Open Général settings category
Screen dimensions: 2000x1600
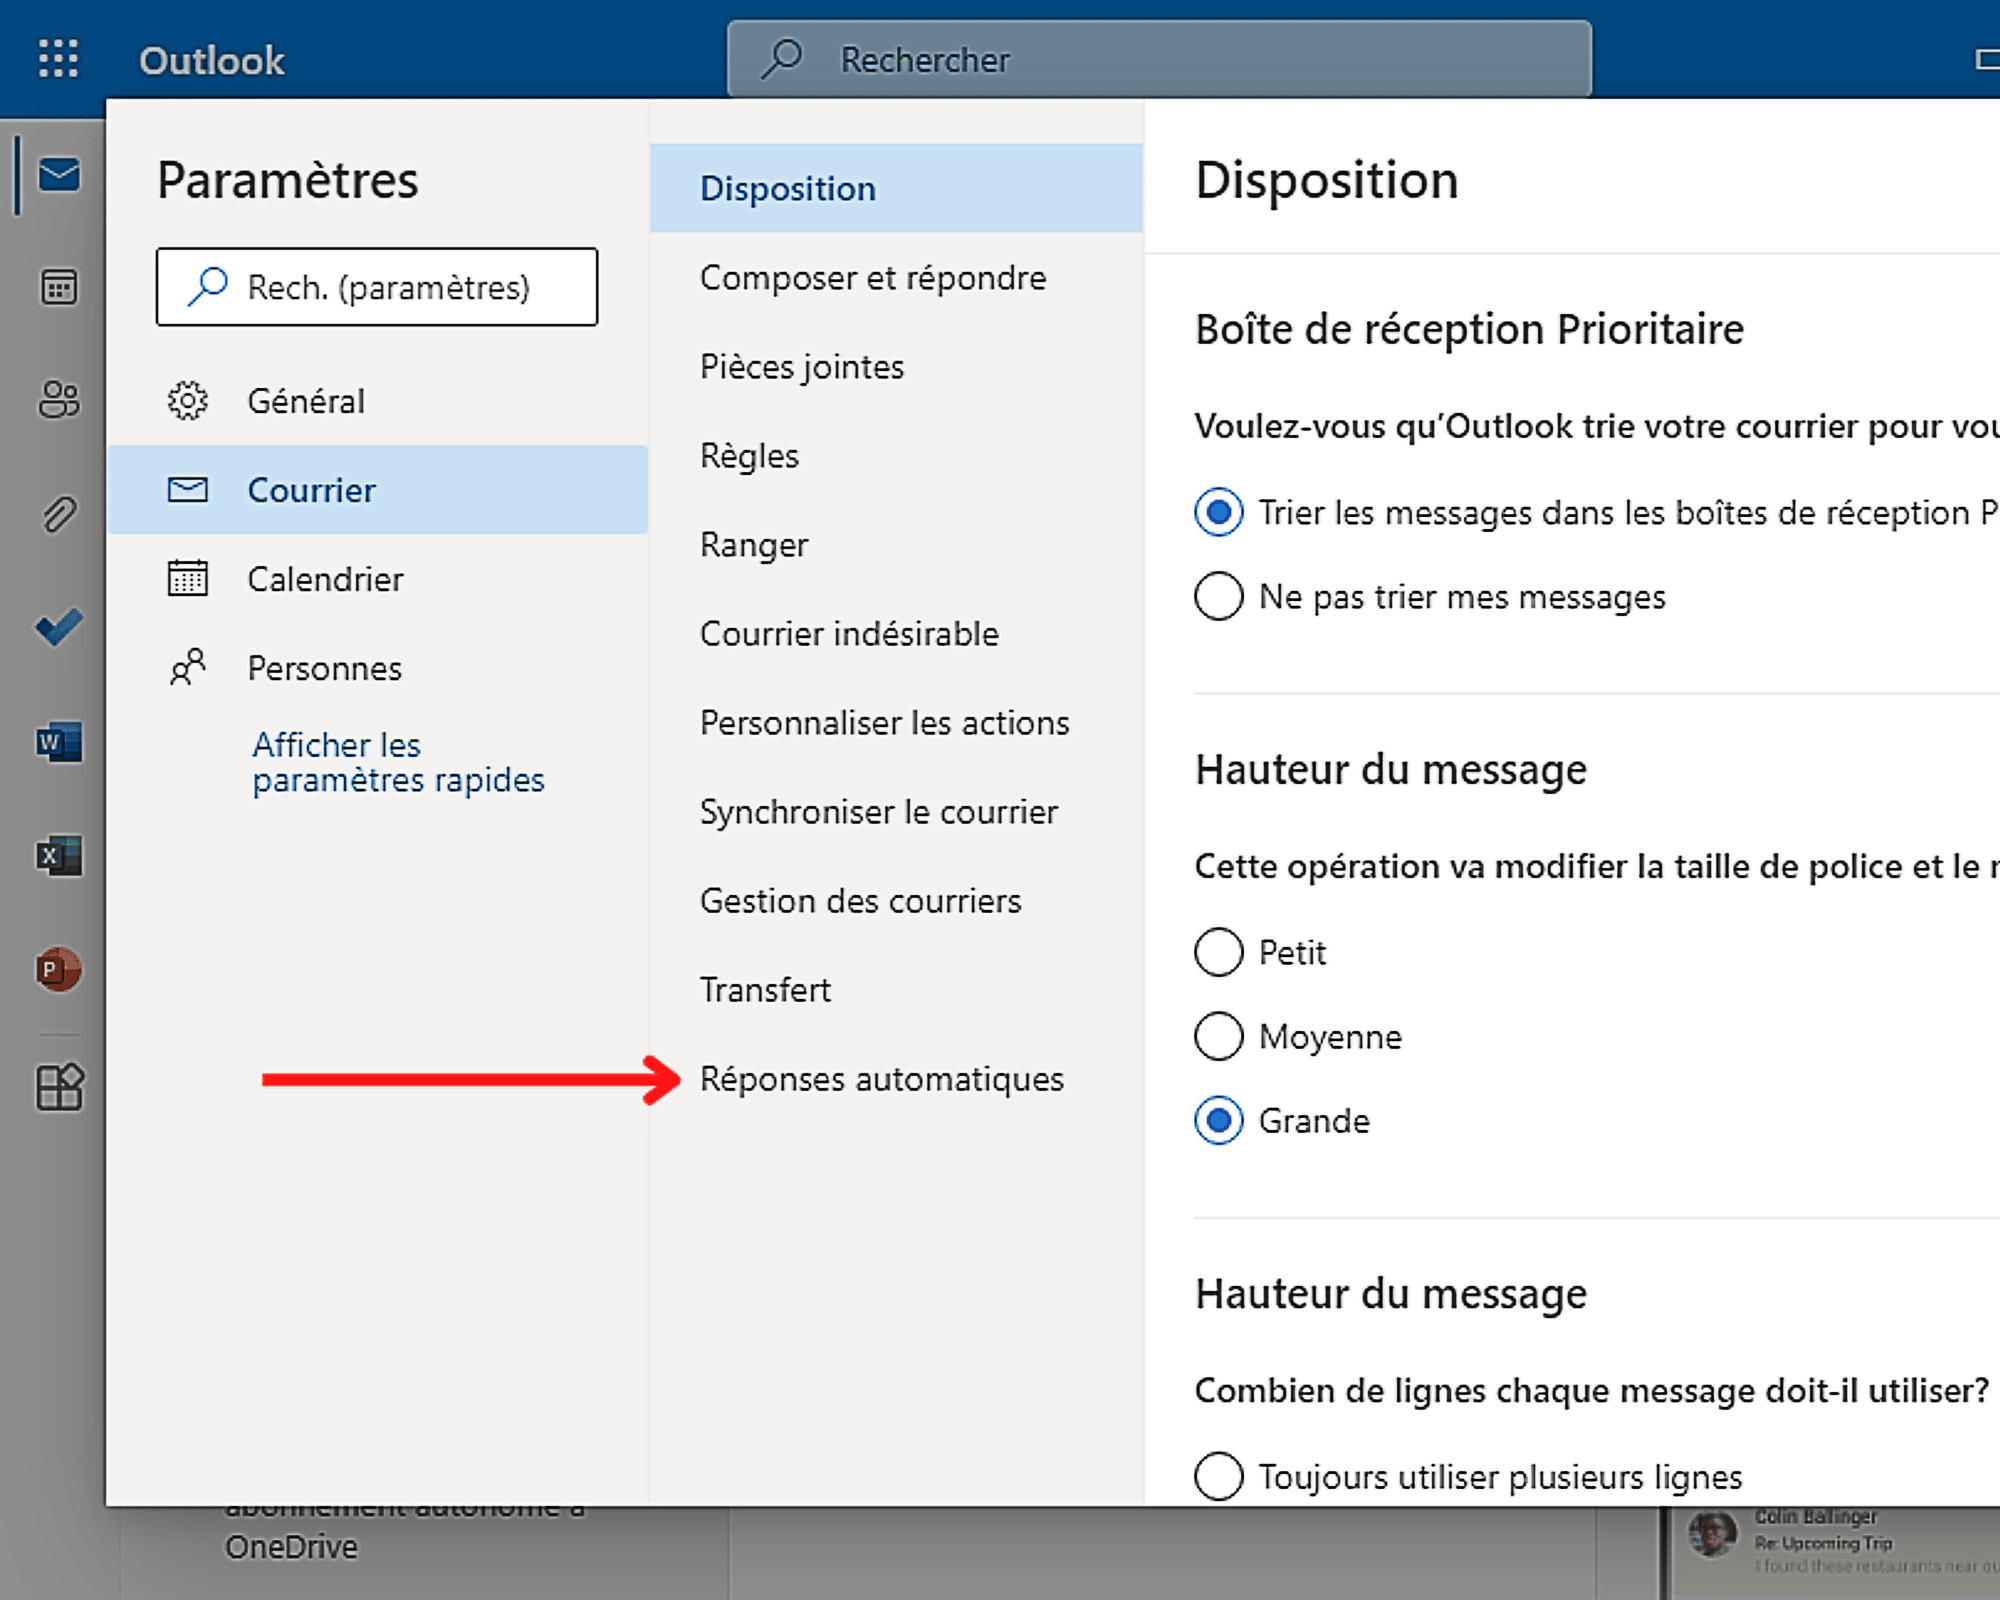coord(377,401)
